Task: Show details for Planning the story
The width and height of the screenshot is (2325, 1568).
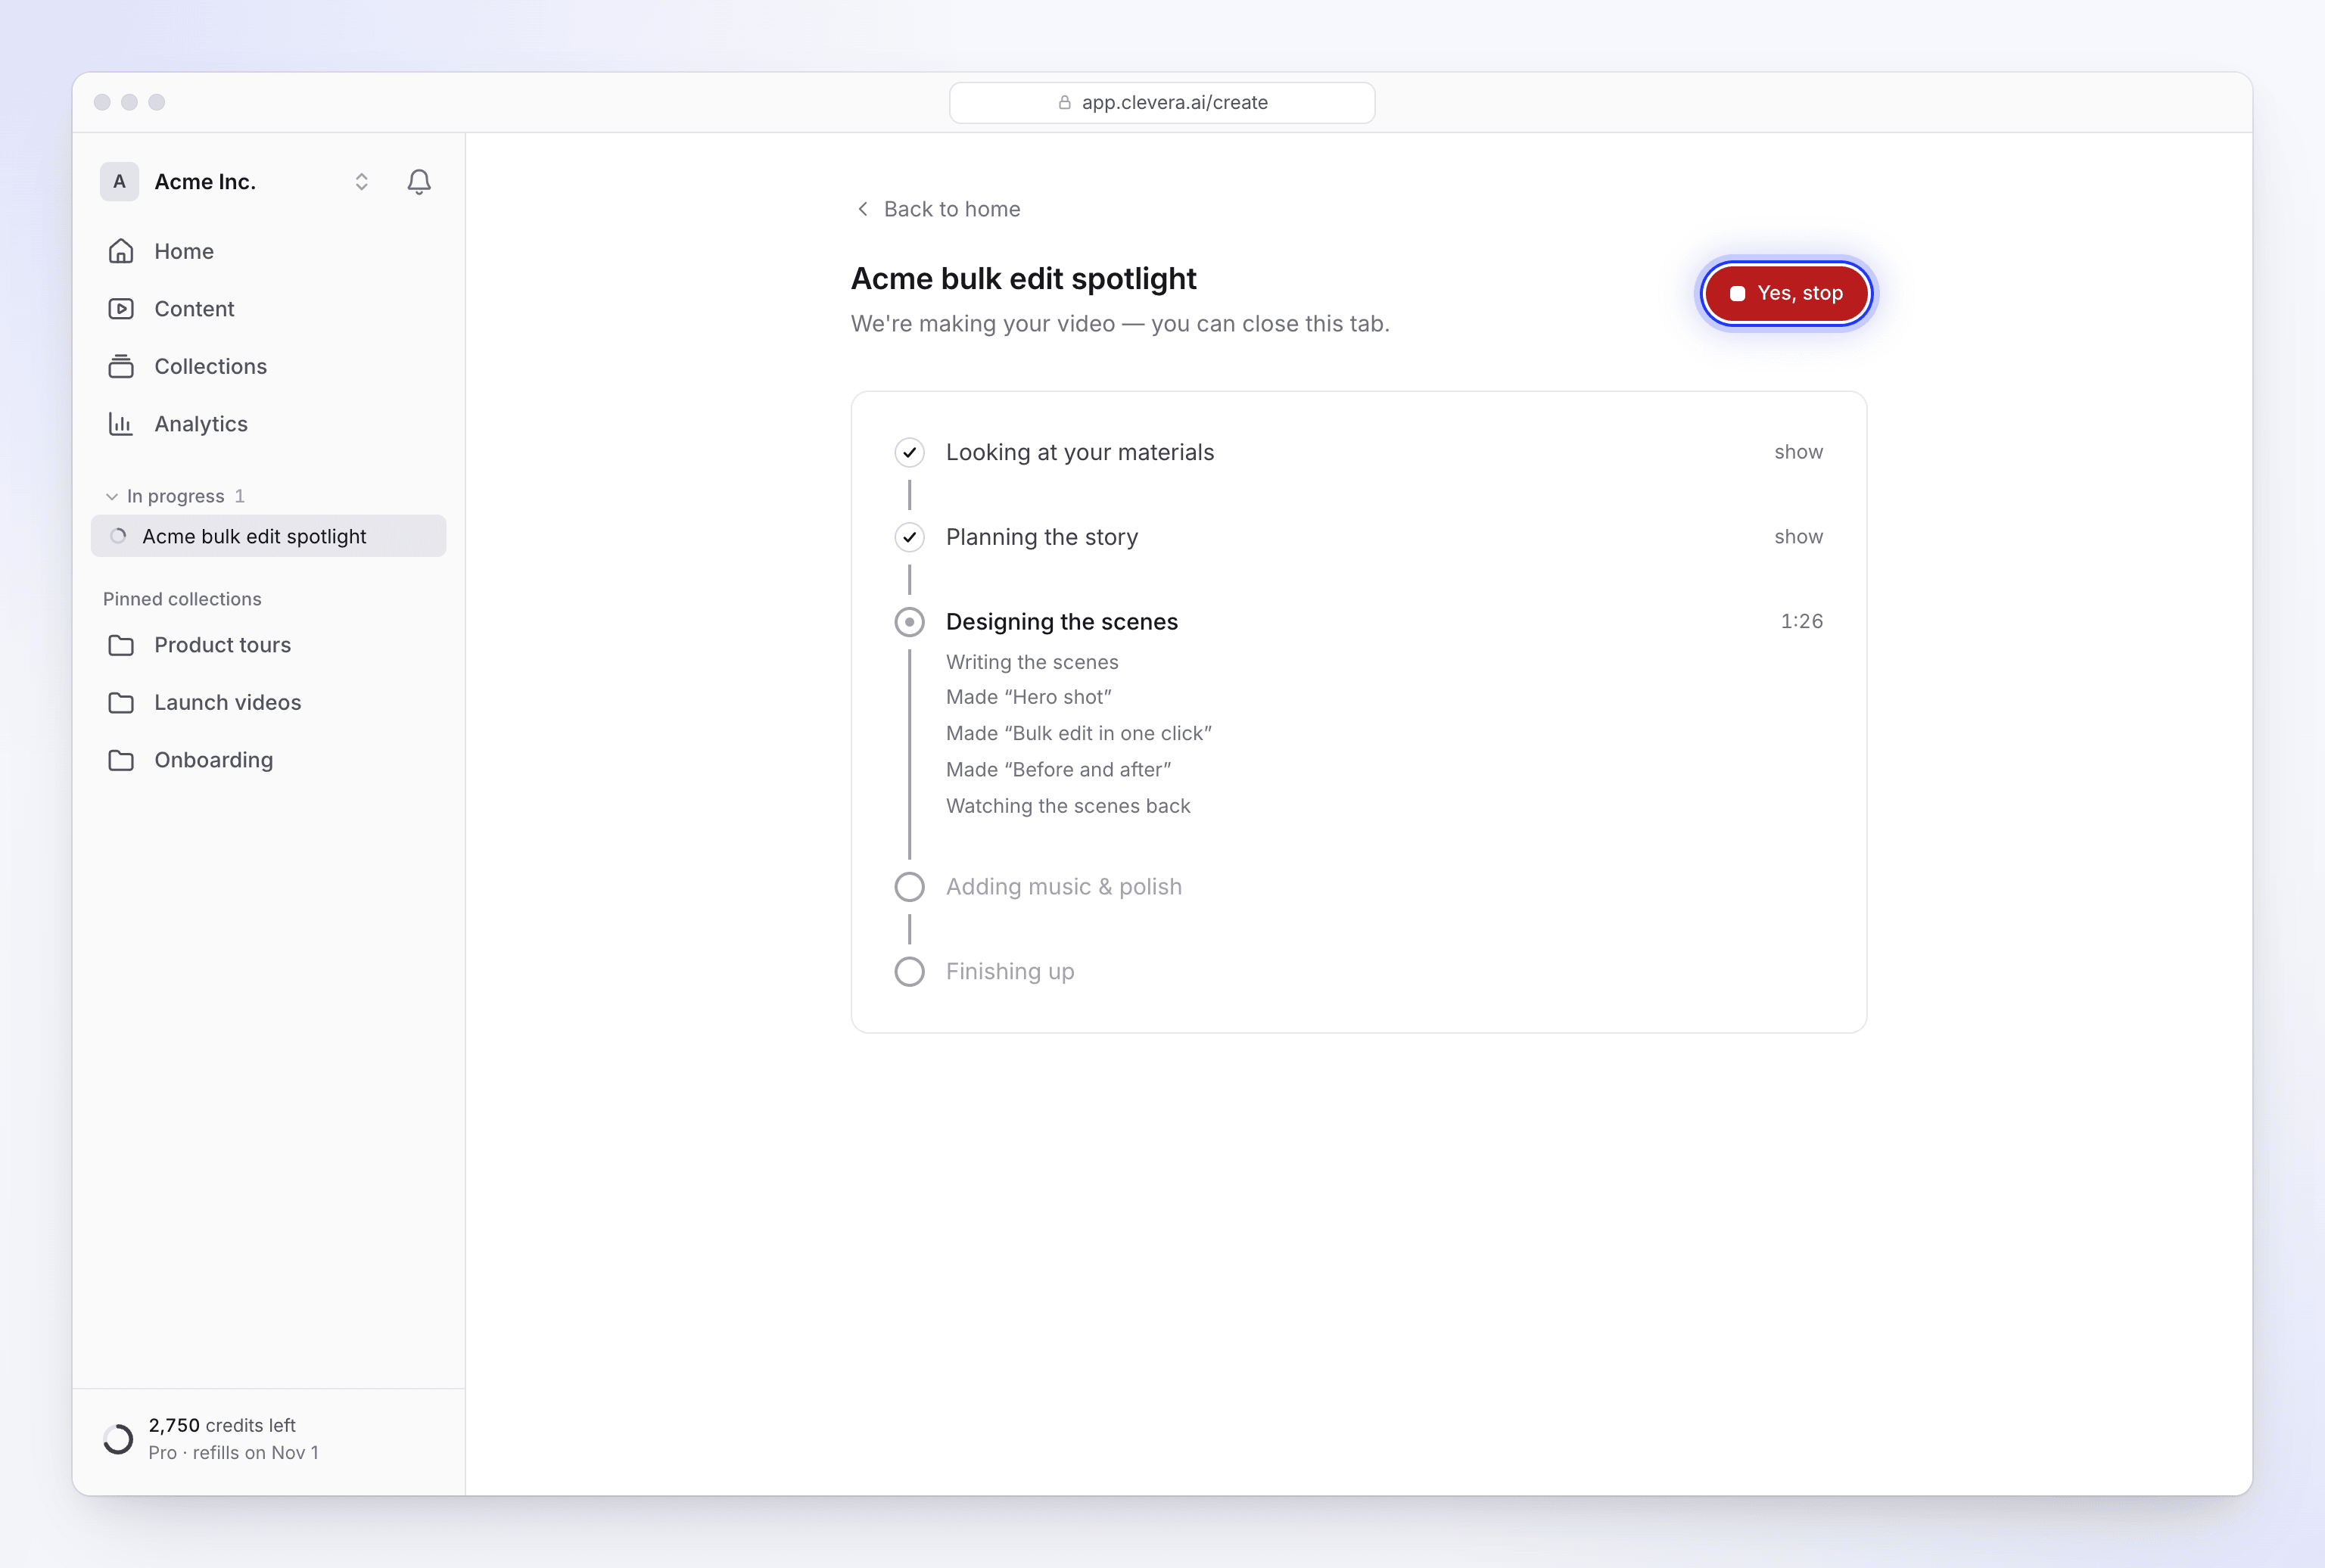Action: coord(1798,537)
